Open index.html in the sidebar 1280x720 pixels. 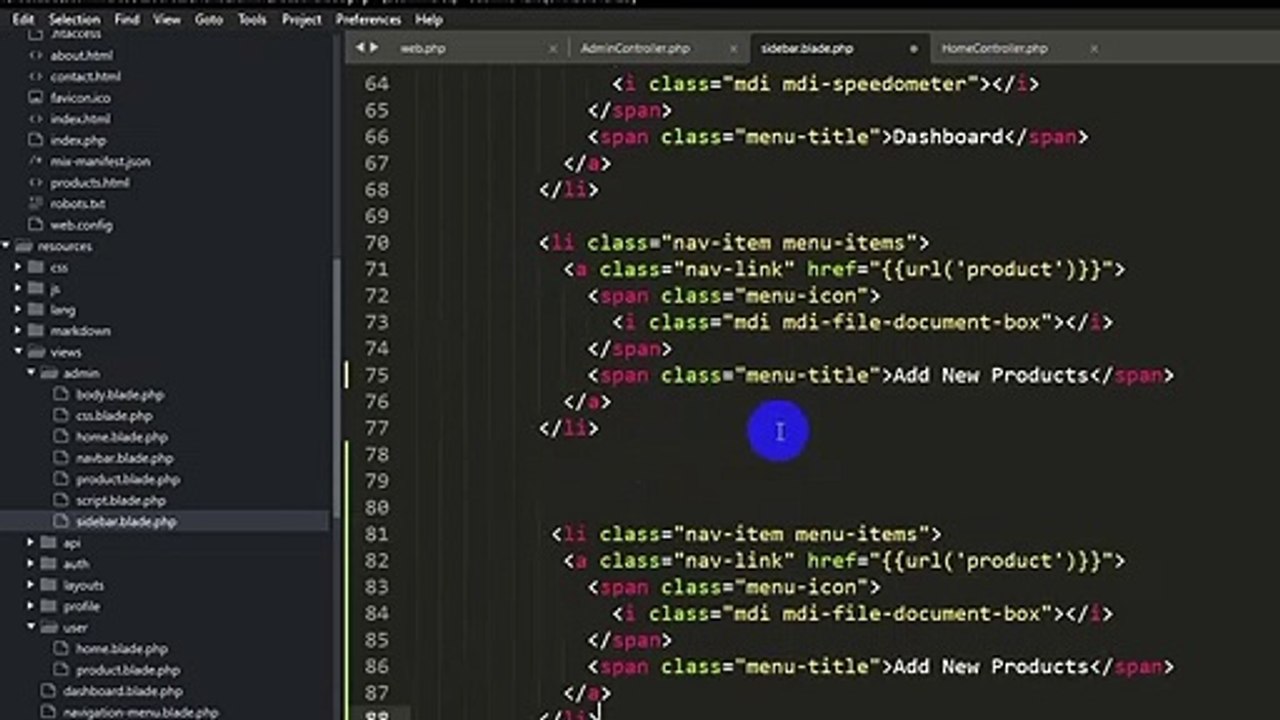point(80,119)
